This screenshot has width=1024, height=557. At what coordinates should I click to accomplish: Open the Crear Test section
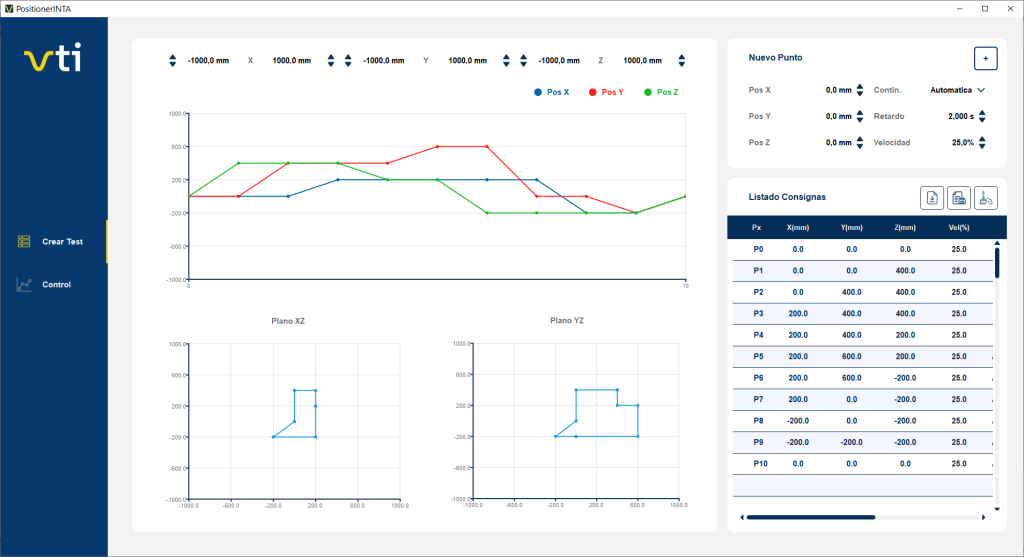coord(62,242)
